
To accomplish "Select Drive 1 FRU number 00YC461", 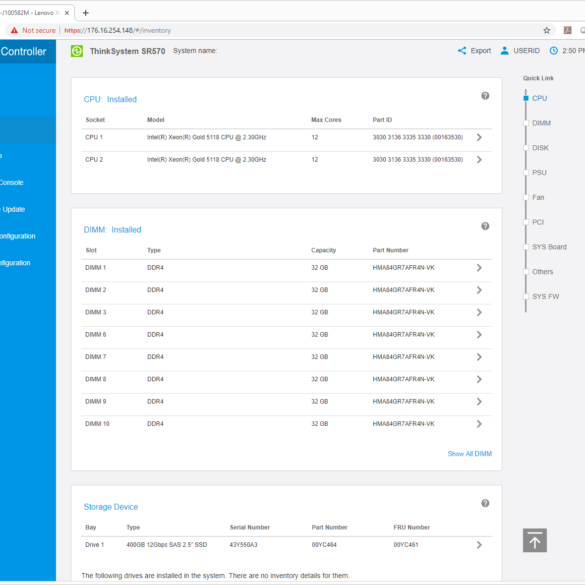I will point(406,545).
